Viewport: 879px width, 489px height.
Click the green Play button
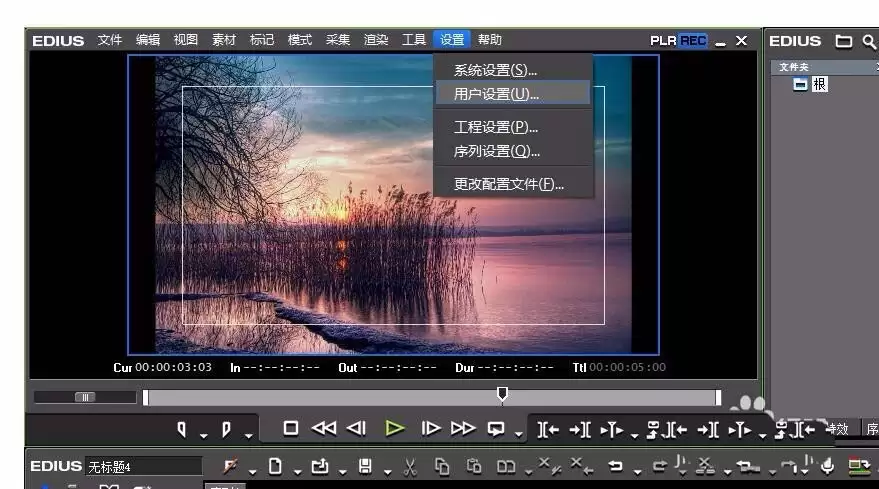click(395, 429)
